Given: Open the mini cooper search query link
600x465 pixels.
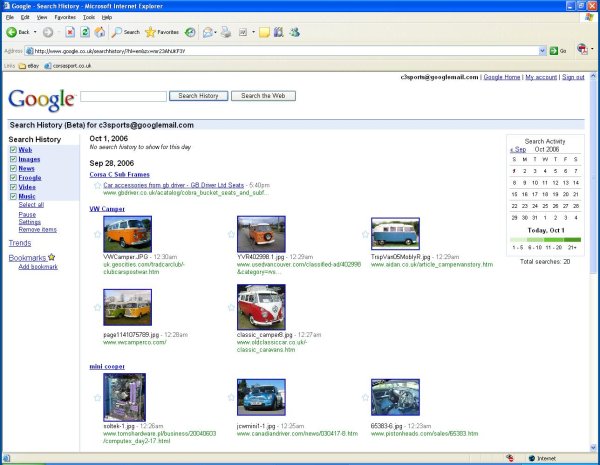Looking at the screenshot, I should tap(107, 367).
